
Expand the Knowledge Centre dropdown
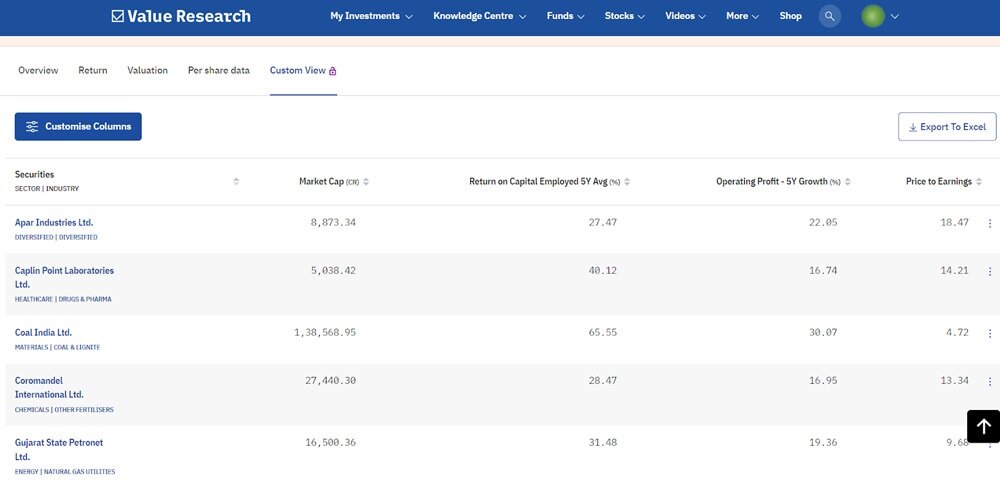click(479, 16)
